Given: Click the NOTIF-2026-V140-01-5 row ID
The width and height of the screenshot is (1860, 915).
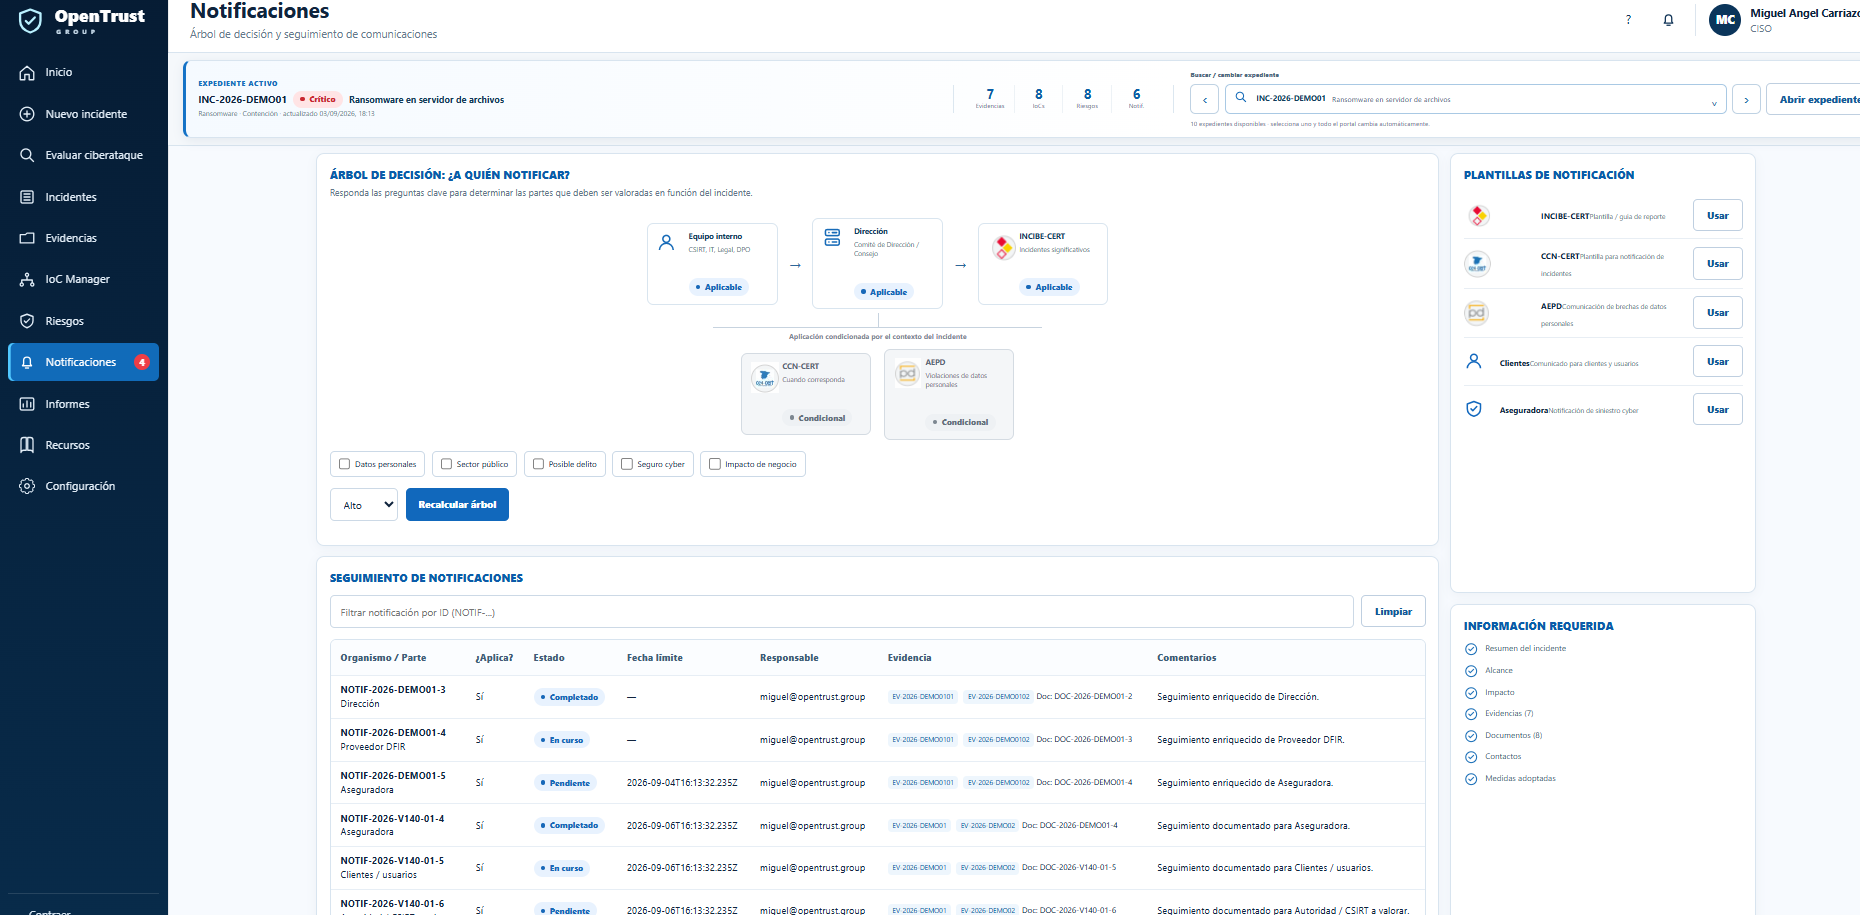Looking at the screenshot, I should [x=392, y=861].
